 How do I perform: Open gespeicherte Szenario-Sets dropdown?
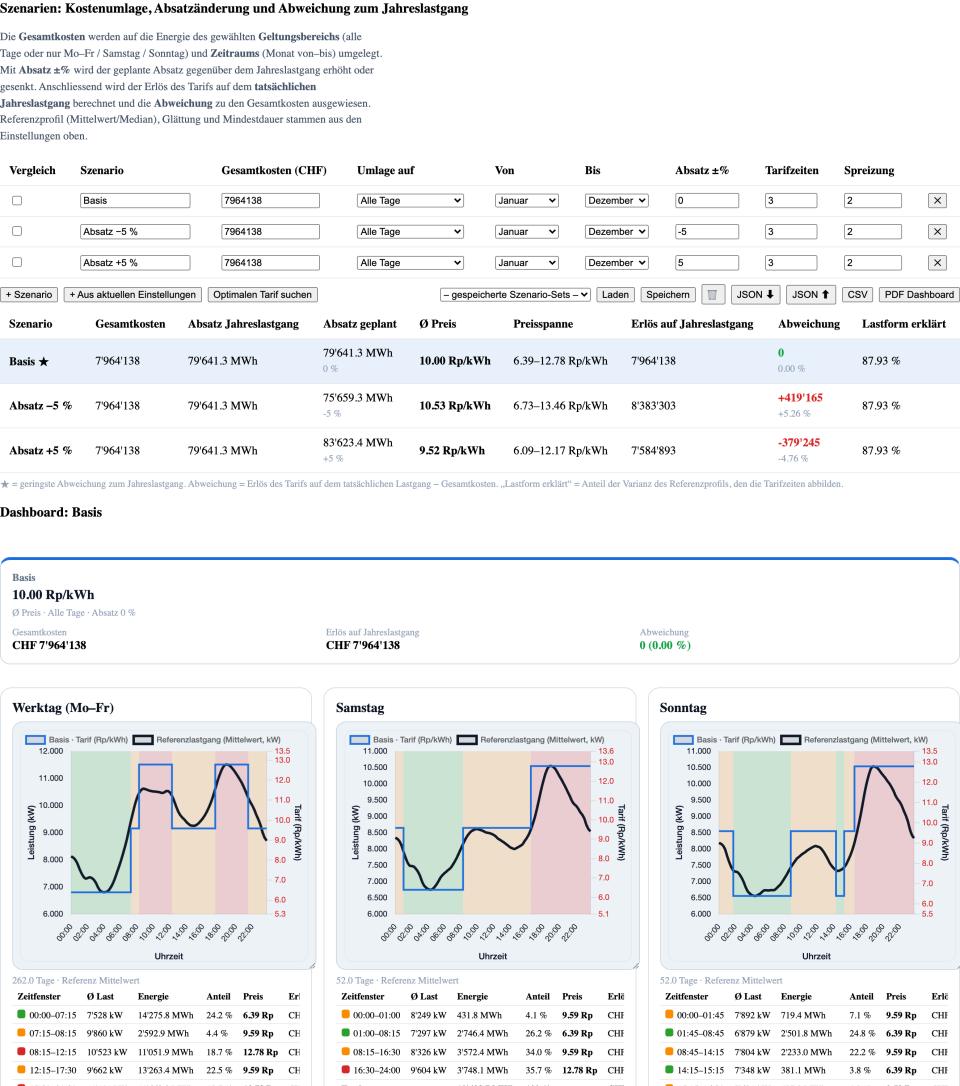515,294
